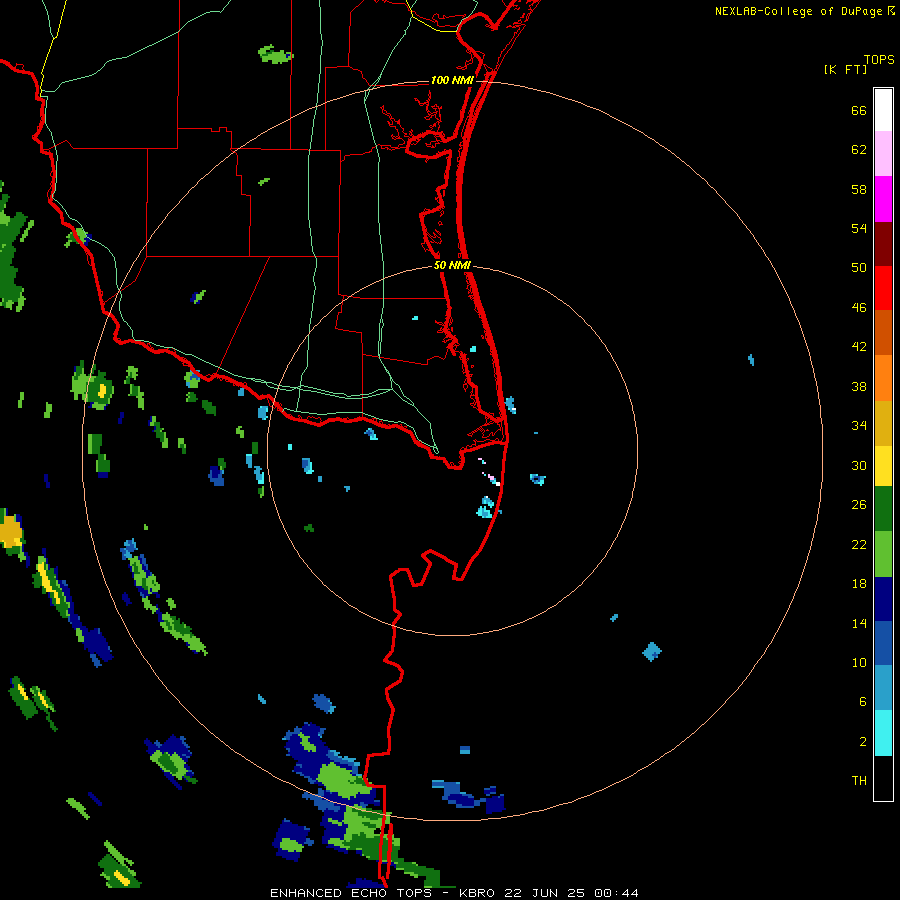Click the legend value 2
The height and width of the screenshot is (900, 900).
tap(863, 742)
